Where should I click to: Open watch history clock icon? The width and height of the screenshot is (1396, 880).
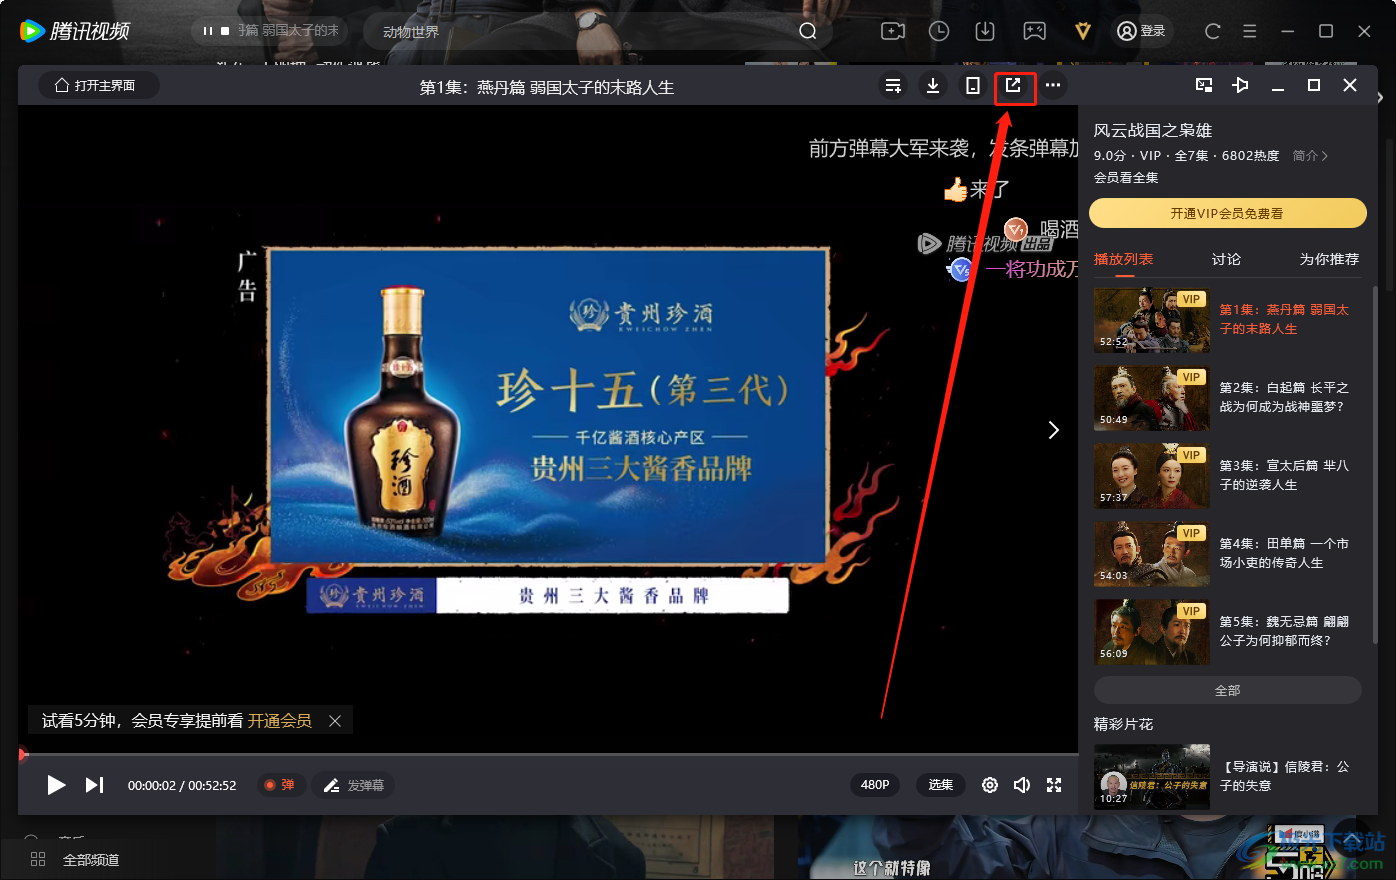(939, 31)
